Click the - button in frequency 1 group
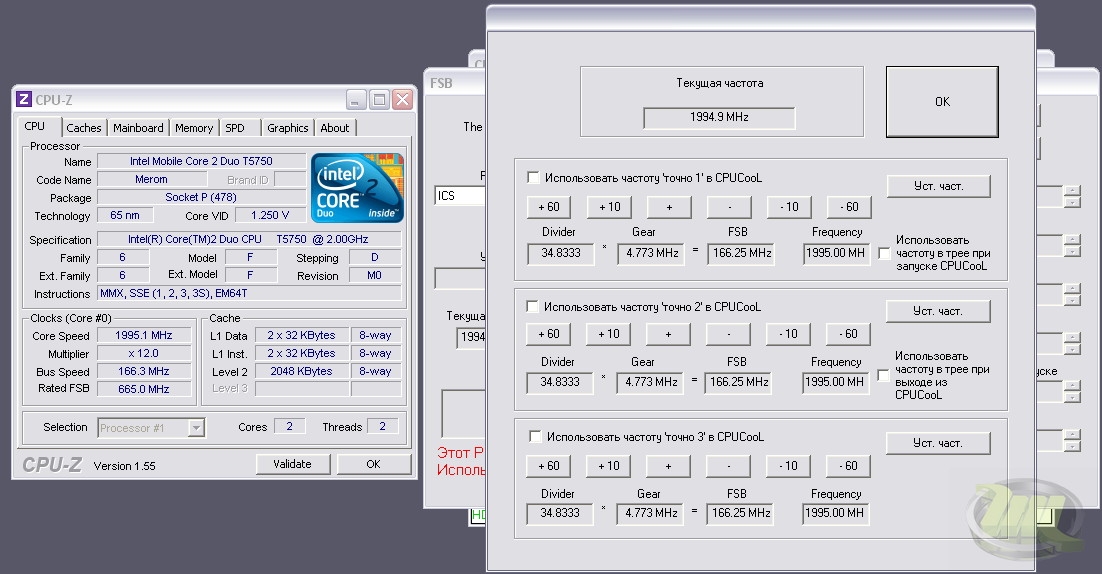Screen dimensions: 1102x574 (x=730, y=207)
